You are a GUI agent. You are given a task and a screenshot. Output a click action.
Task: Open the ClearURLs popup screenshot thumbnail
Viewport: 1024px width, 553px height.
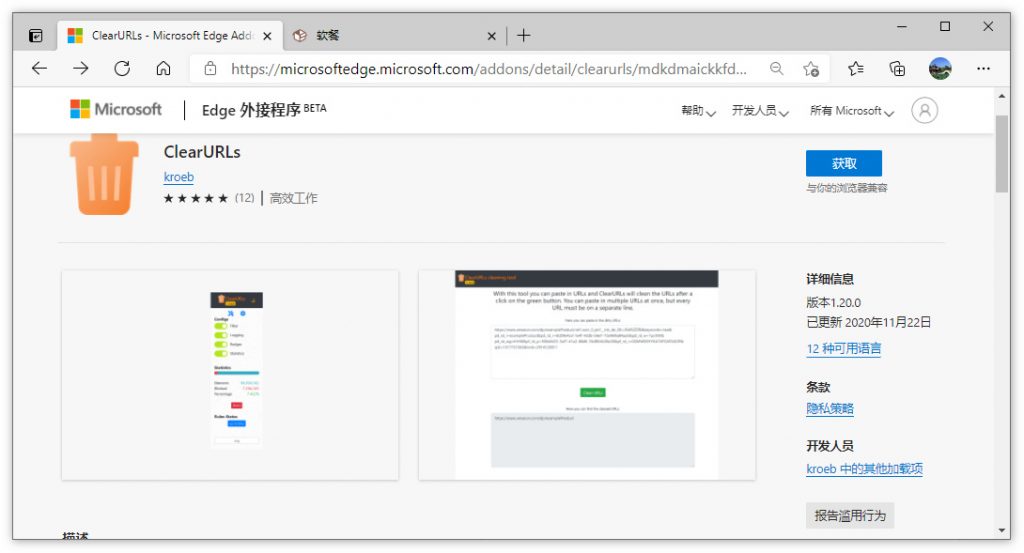click(230, 374)
